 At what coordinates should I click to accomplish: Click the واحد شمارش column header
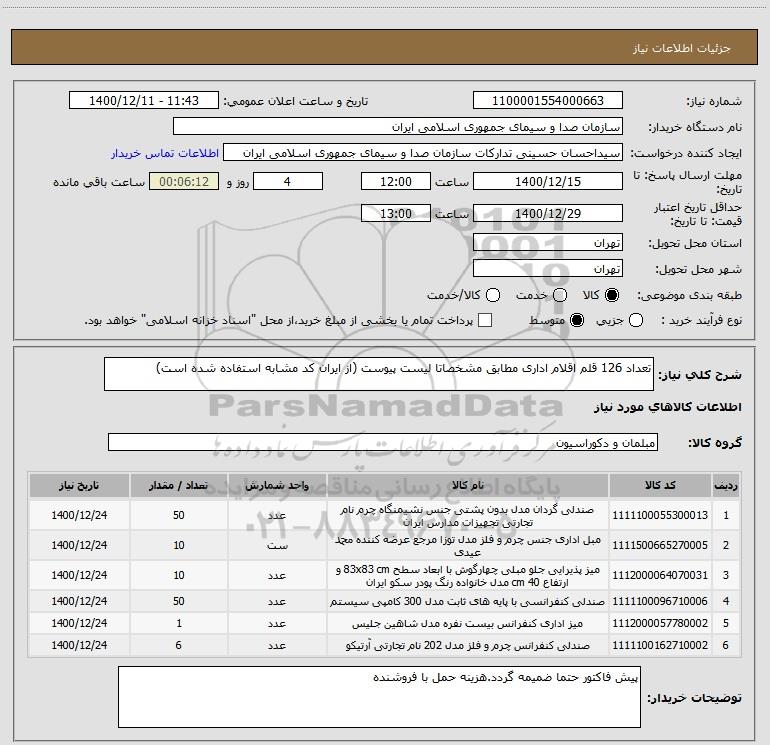(277, 485)
